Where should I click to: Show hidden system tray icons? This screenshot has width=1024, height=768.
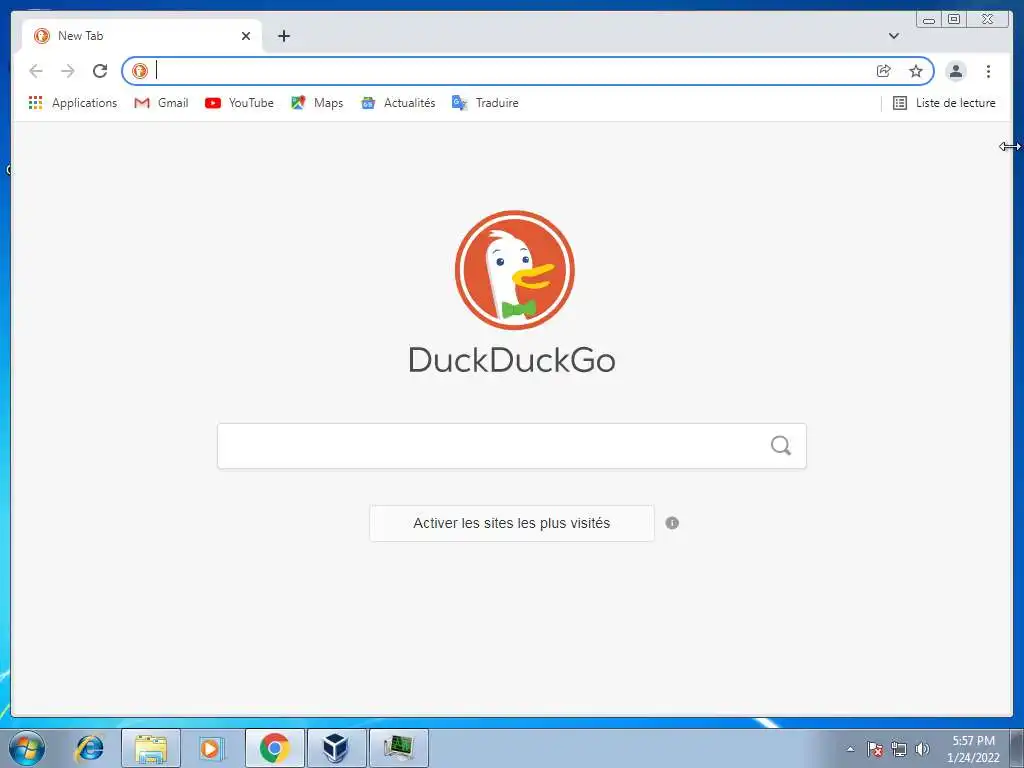pyautogui.click(x=850, y=749)
